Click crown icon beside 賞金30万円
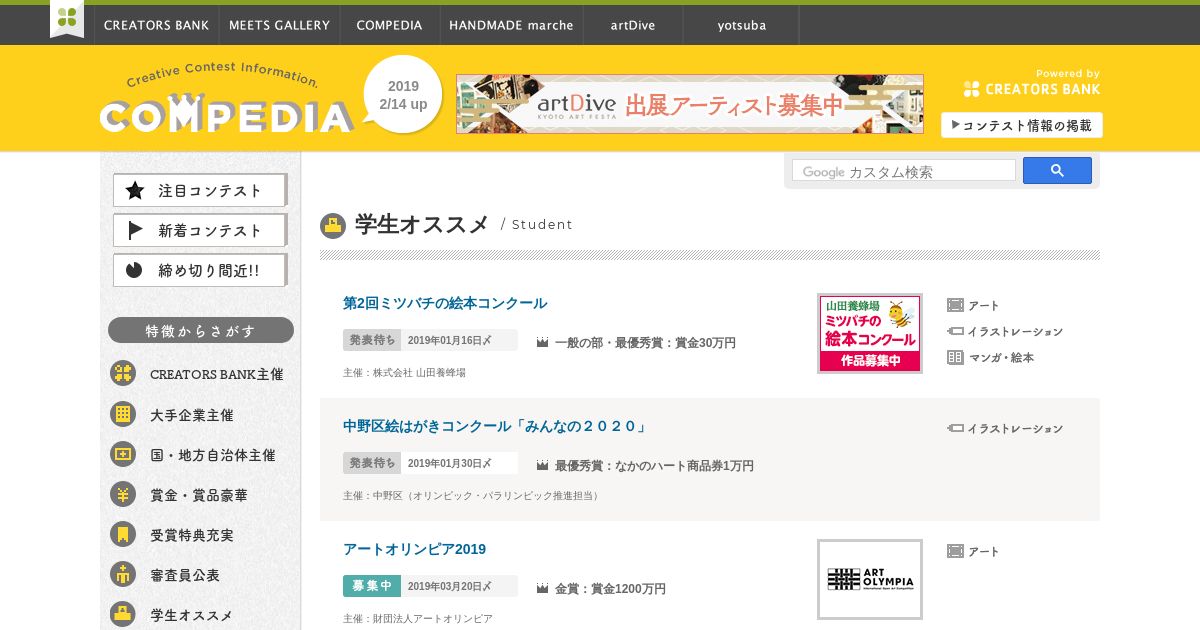This screenshot has width=1200, height=630. [x=543, y=342]
